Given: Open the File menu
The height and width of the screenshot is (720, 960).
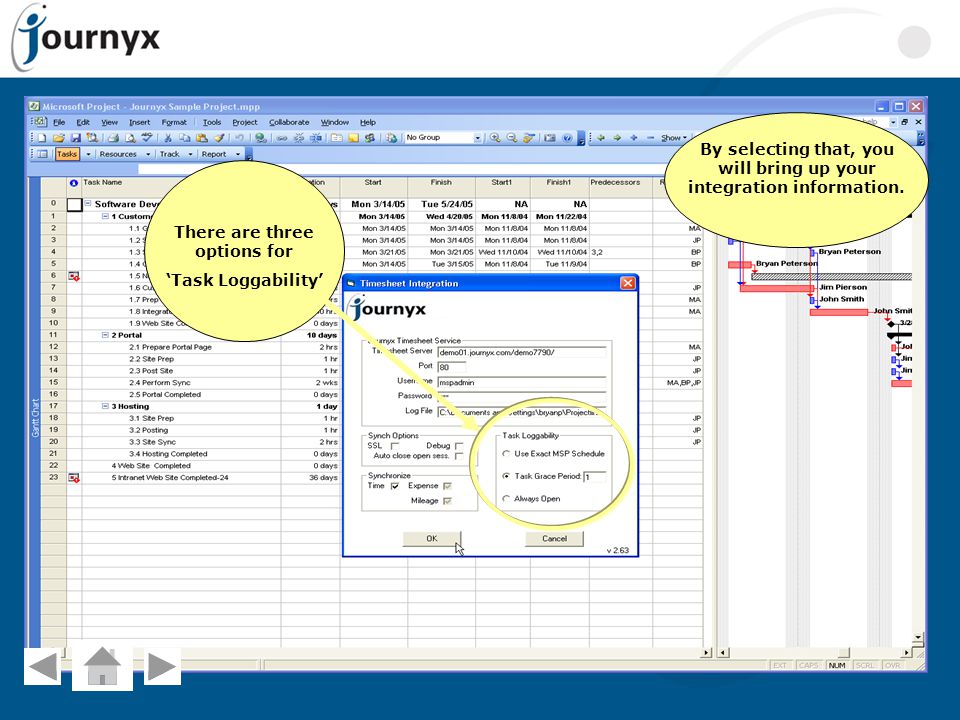Looking at the screenshot, I should tap(59, 122).
